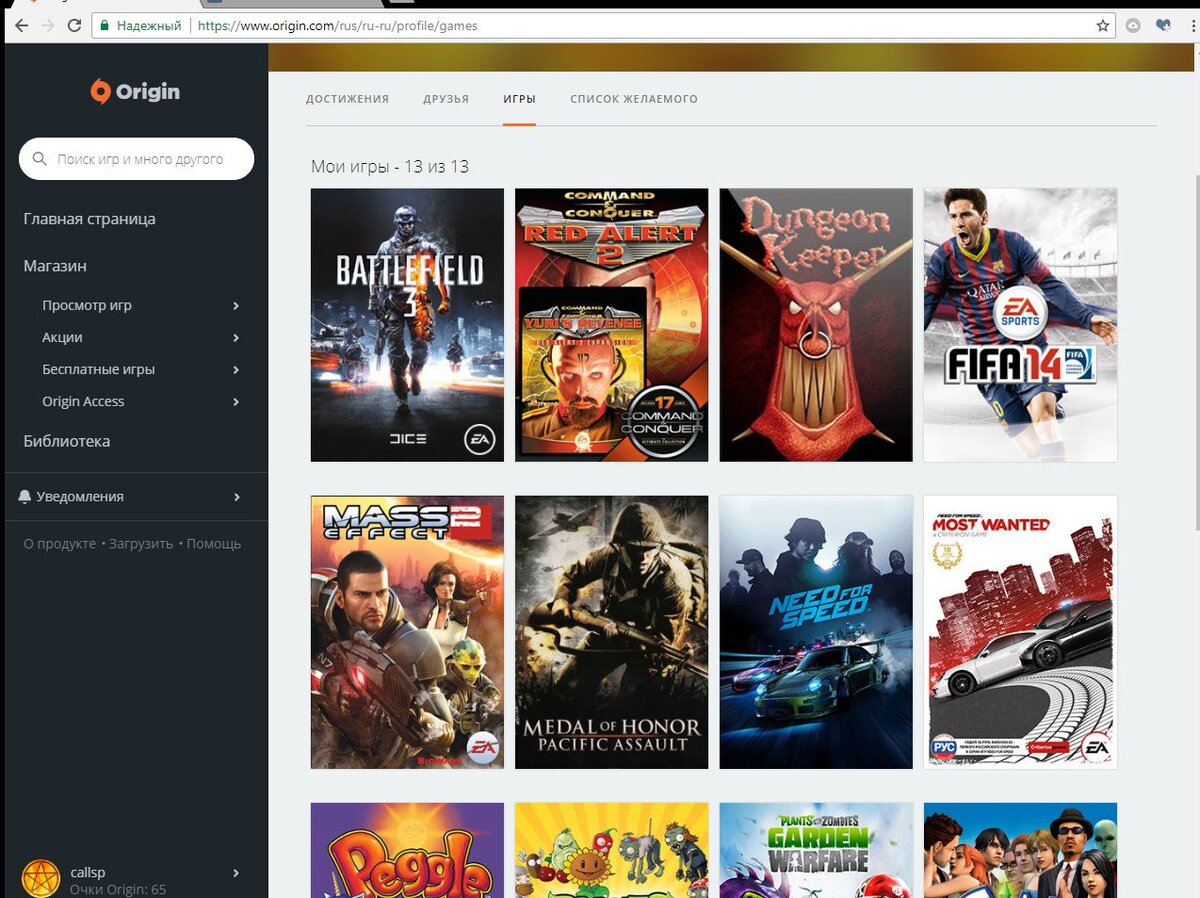Click the blue heart extension icon
This screenshot has width=1200, height=898.
coord(1163,26)
